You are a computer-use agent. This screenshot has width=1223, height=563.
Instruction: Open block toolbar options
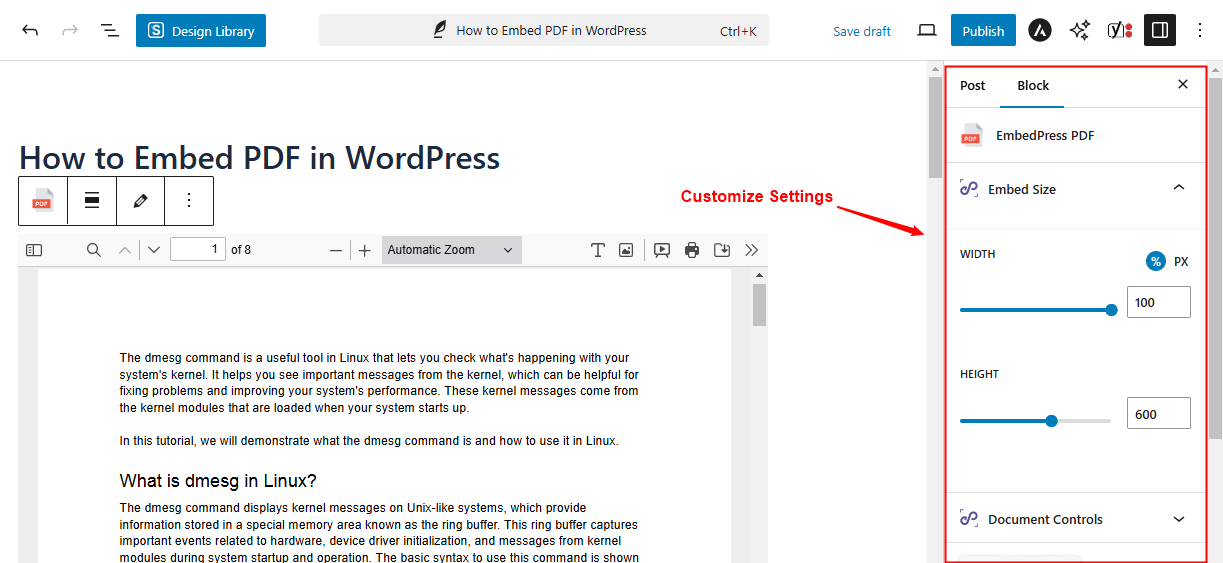click(x=189, y=201)
